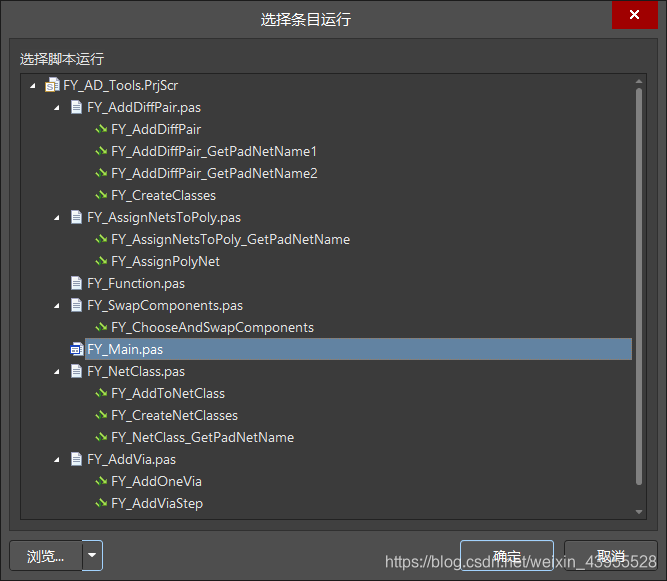Choose the FY_CreateNetClasses entry
The image size is (667, 581).
coord(174,416)
